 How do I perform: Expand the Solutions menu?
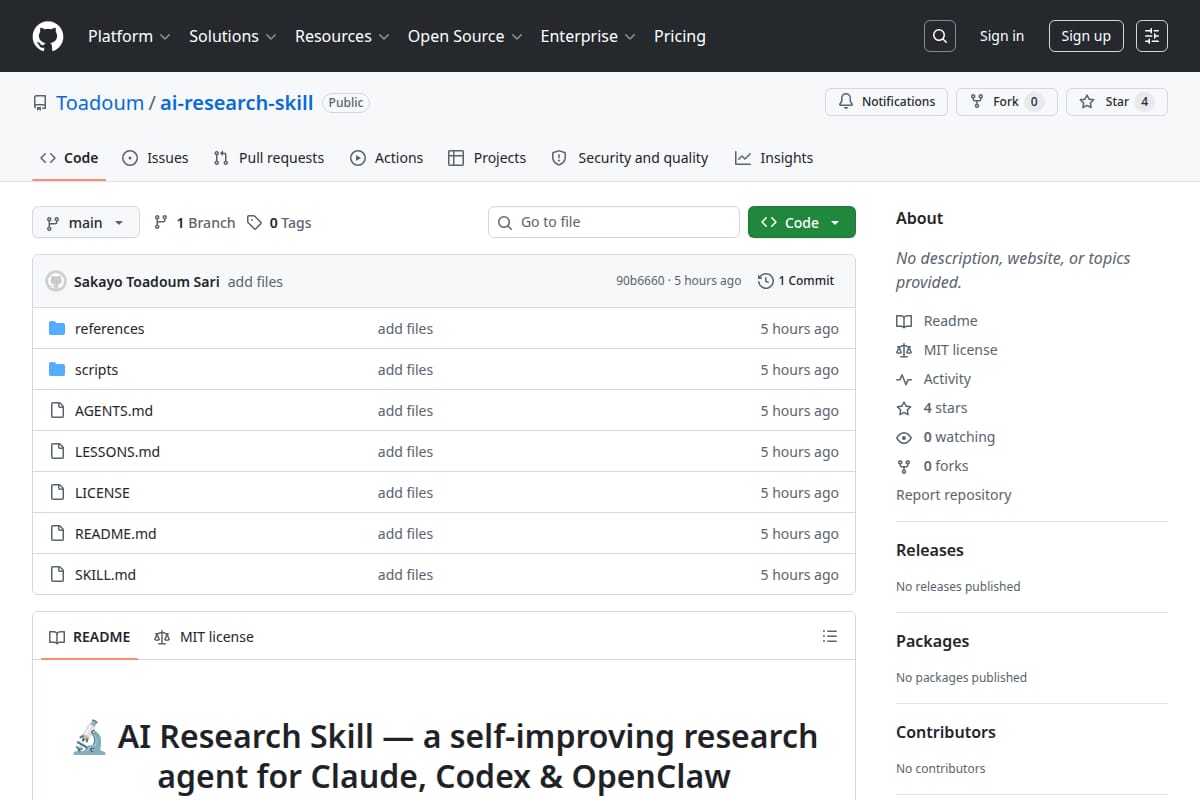click(x=232, y=36)
